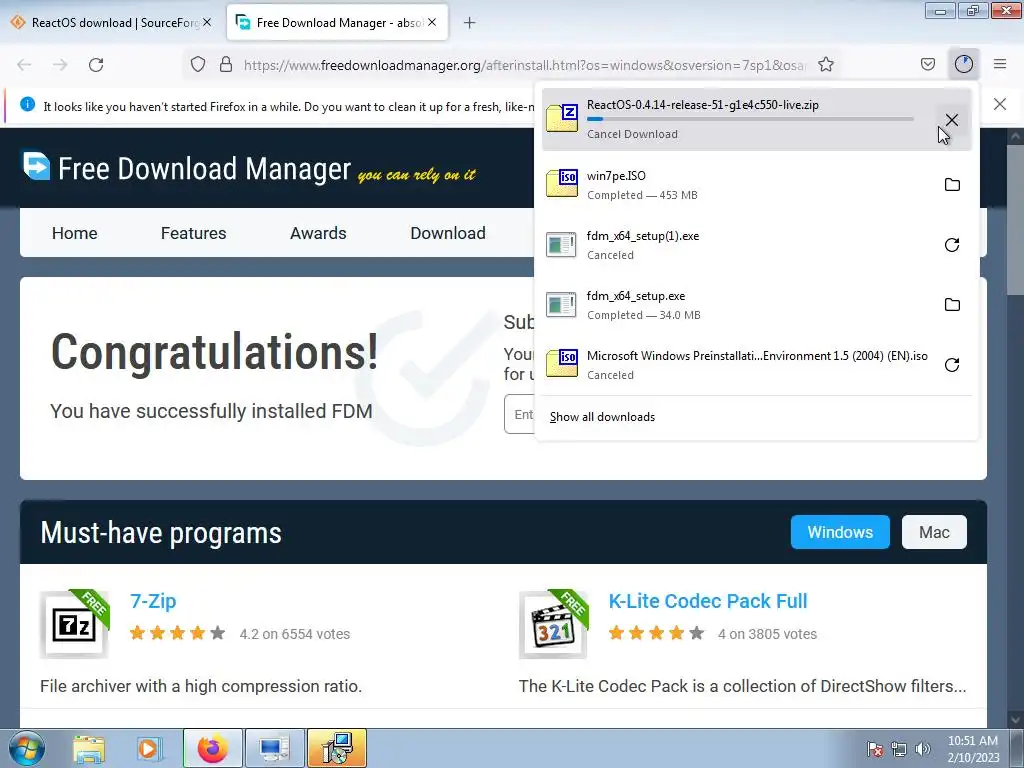Open the 7-Zip program link
Screen dimensions: 1024x768
(x=153, y=601)
